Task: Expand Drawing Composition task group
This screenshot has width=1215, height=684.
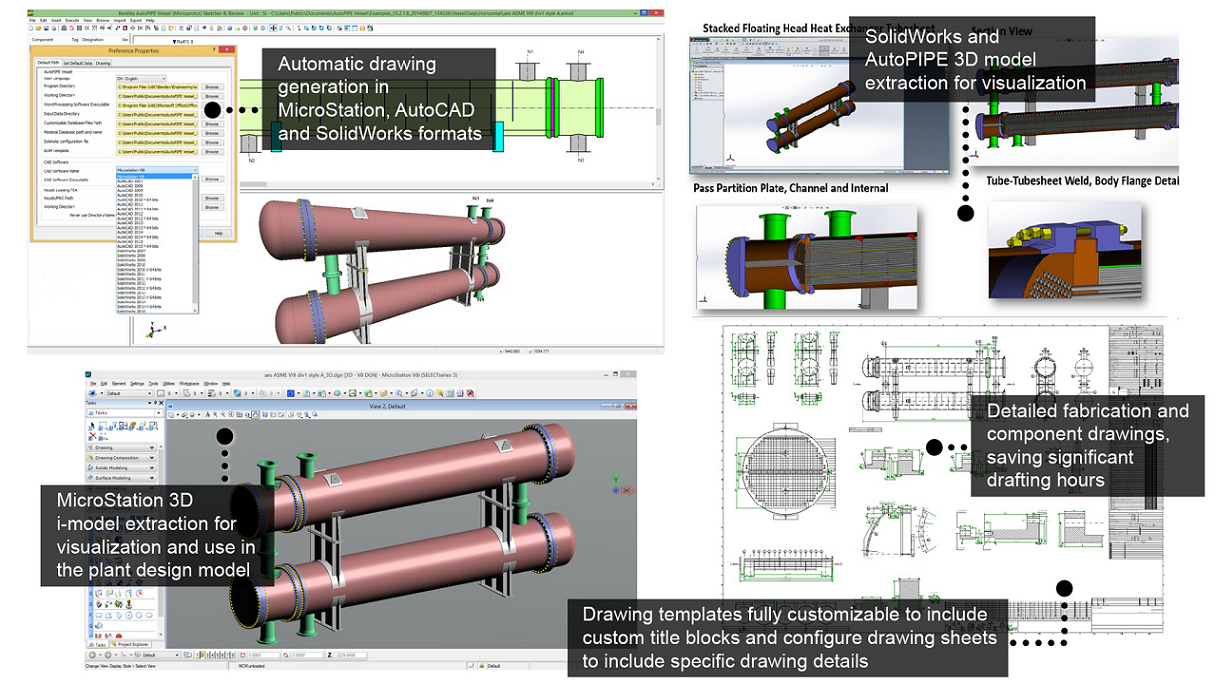Action: (121, 458)
